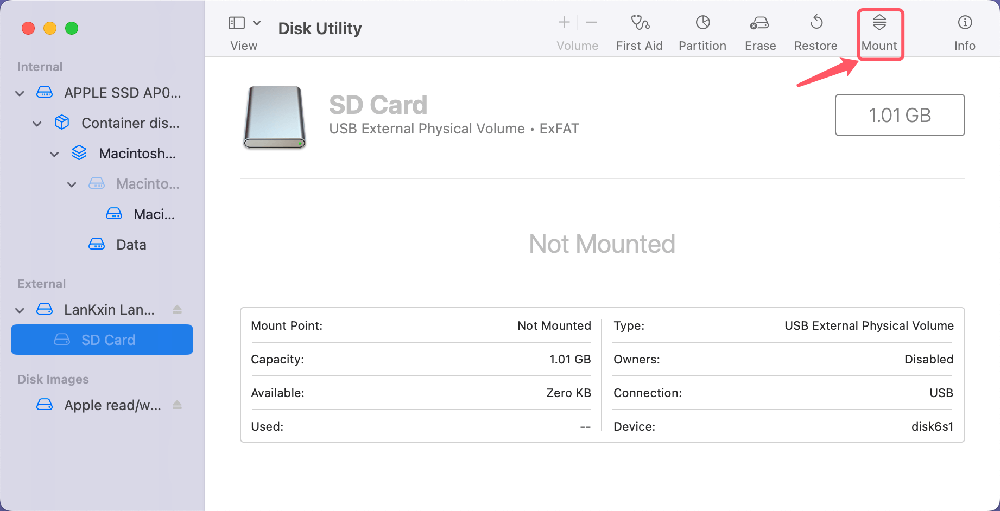
Task: Click the External section header
Action: (x=41, y=284)
